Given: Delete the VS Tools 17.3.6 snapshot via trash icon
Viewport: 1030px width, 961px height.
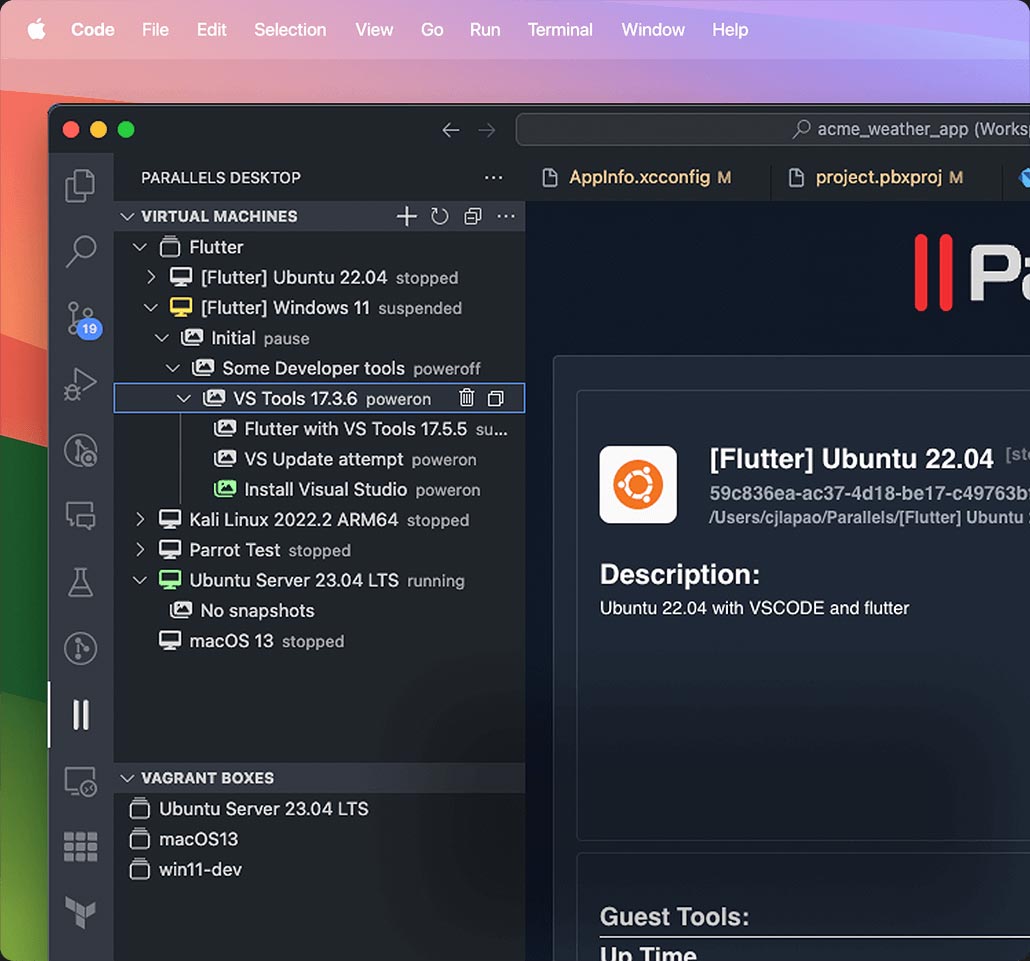Looking at the screenshot, I should coord(466,398).
